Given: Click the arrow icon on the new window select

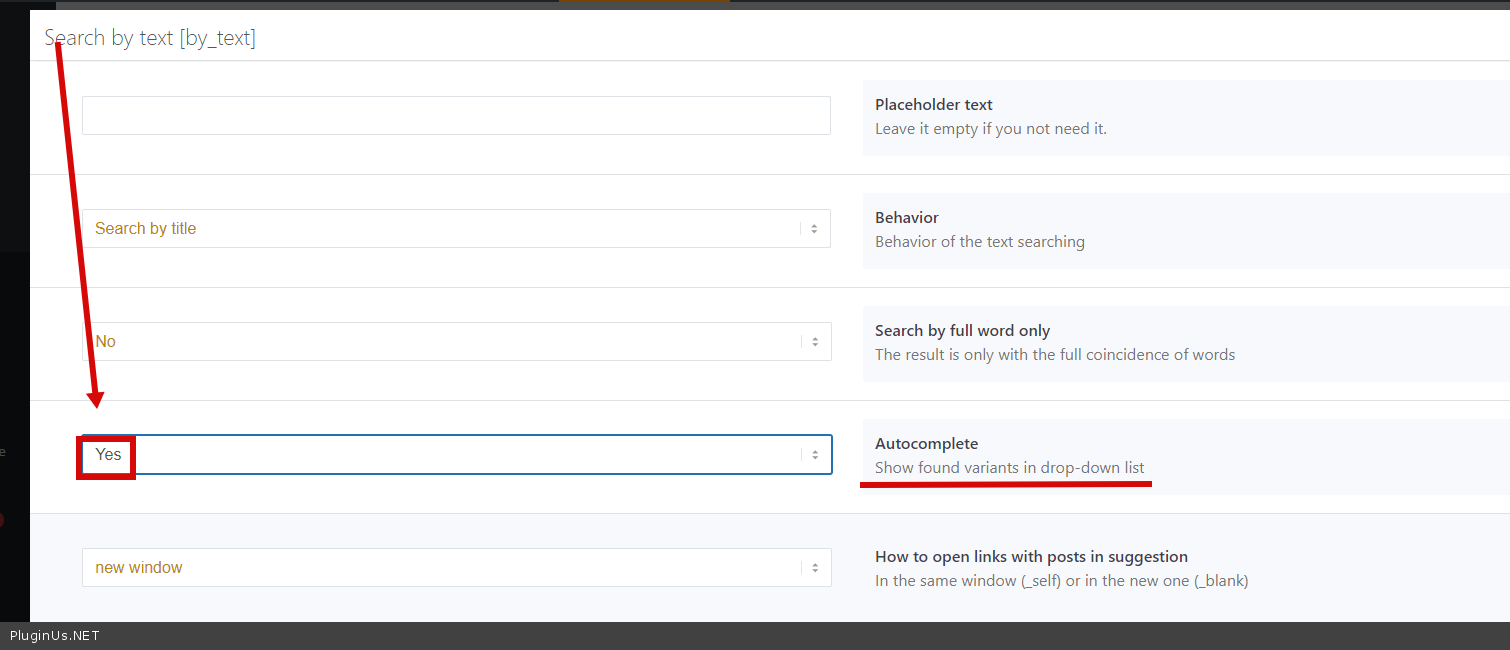Looking at the screenshot, I should pos(814,568).
